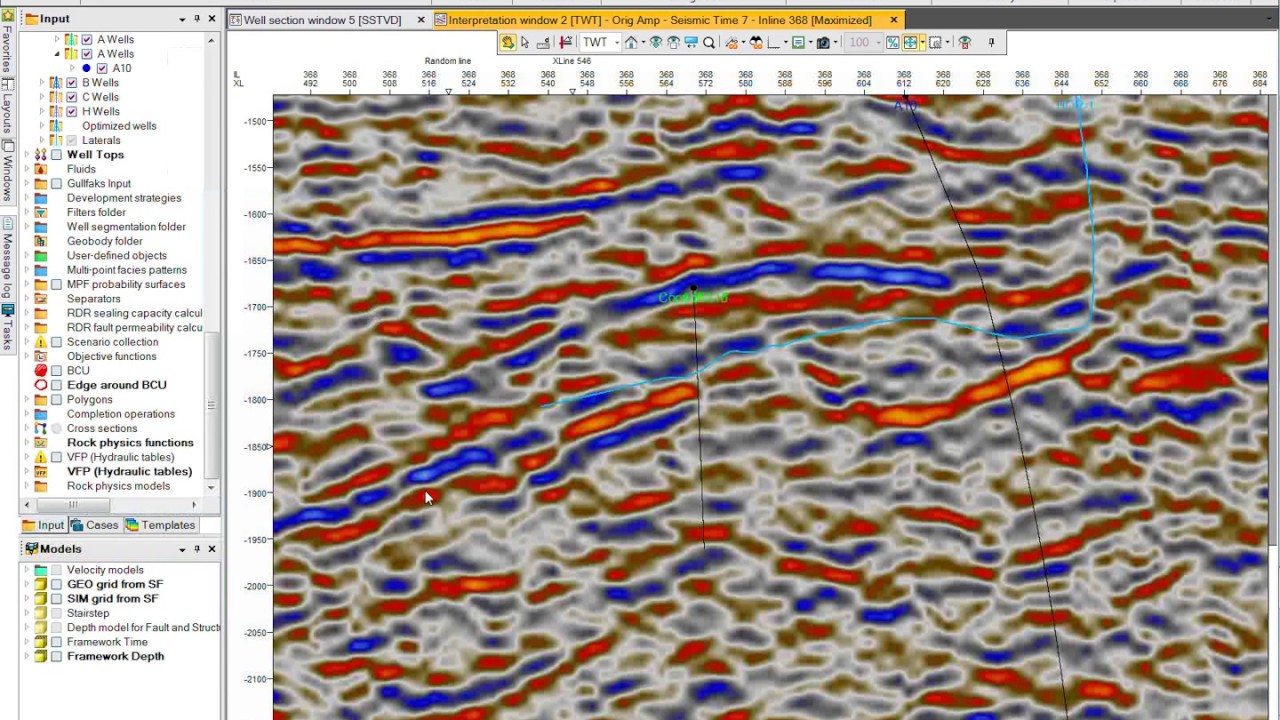Click the blue monitor display icon
The height and width of the screenshot is (720, 1280).
tap(691, 42)
